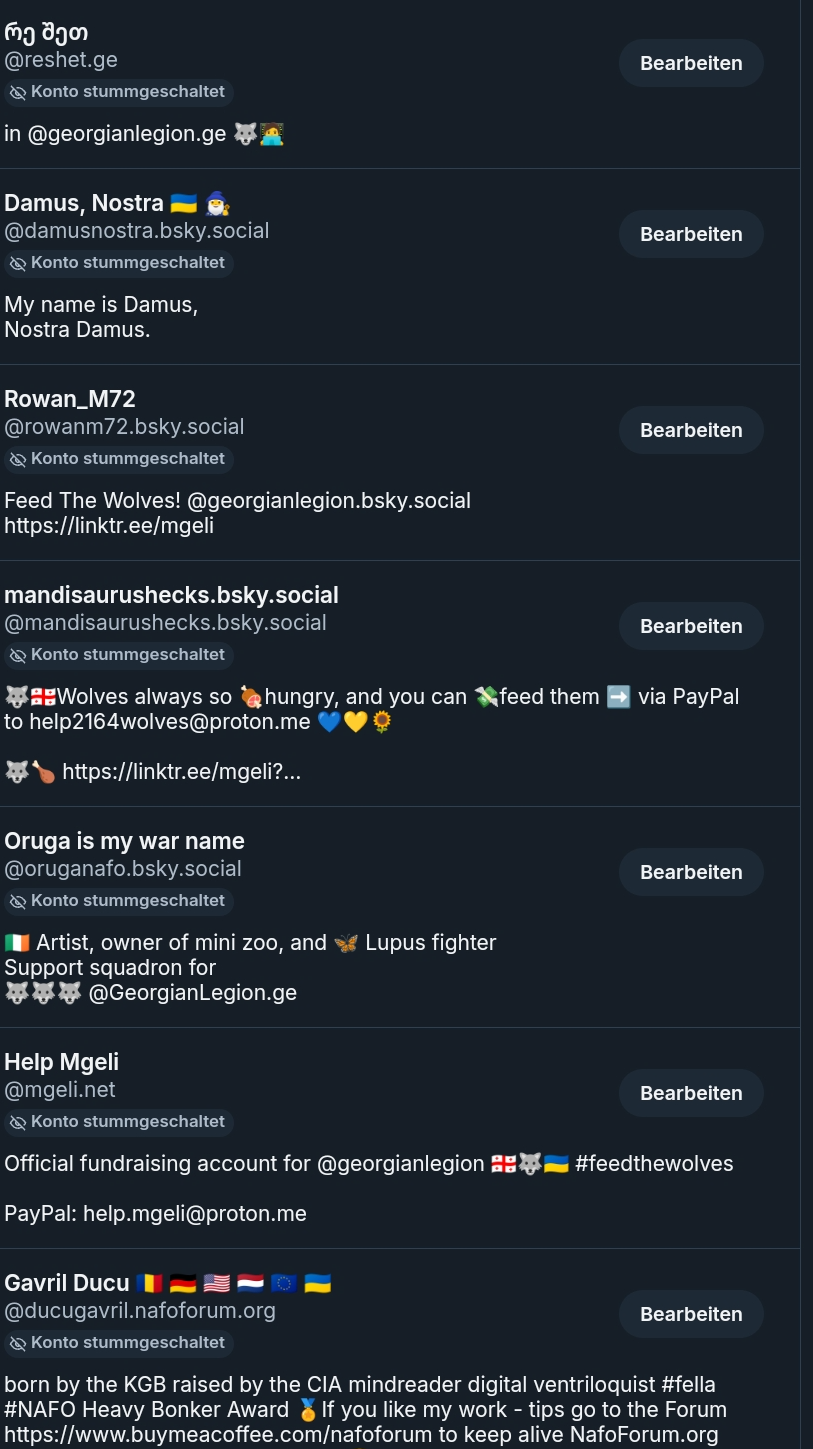
Task: Click Bearbeiten beside mandisaurushecks.bsky.social
Action: coord(691,626)
